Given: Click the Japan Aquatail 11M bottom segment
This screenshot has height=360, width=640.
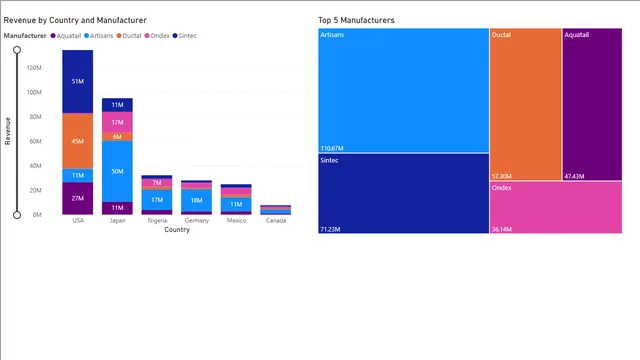Looking at the screenshot, I should [117, 208].
